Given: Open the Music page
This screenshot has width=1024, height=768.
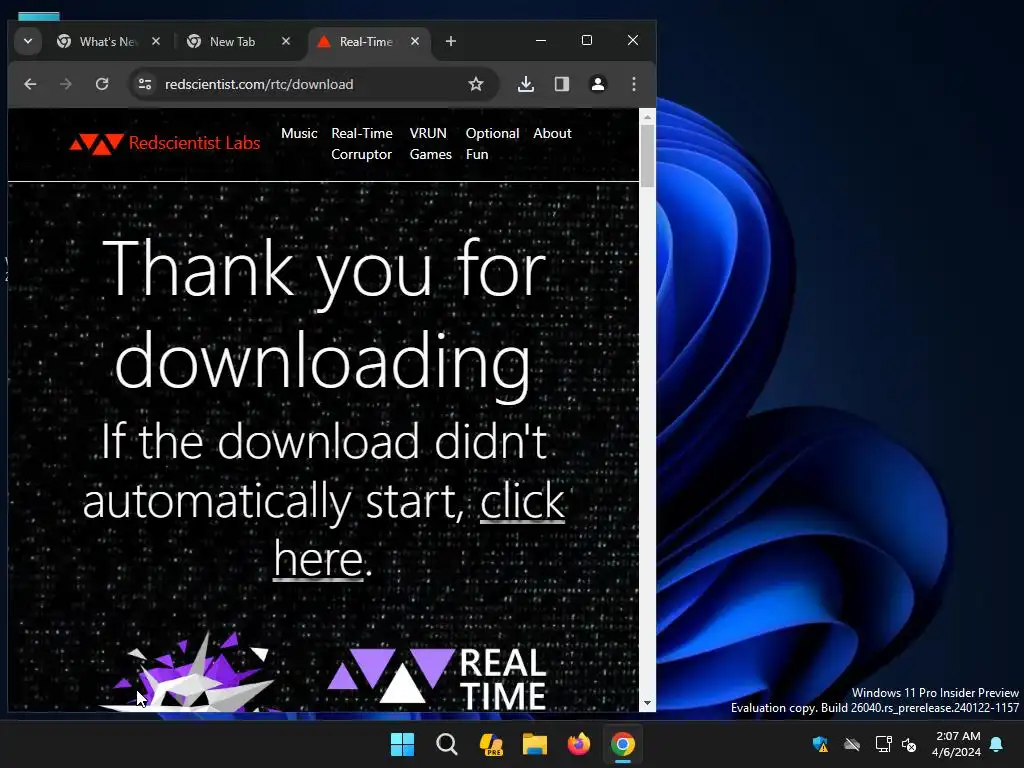Looking at the screenshot, I should pyautogui.click(x=299, y=133).
